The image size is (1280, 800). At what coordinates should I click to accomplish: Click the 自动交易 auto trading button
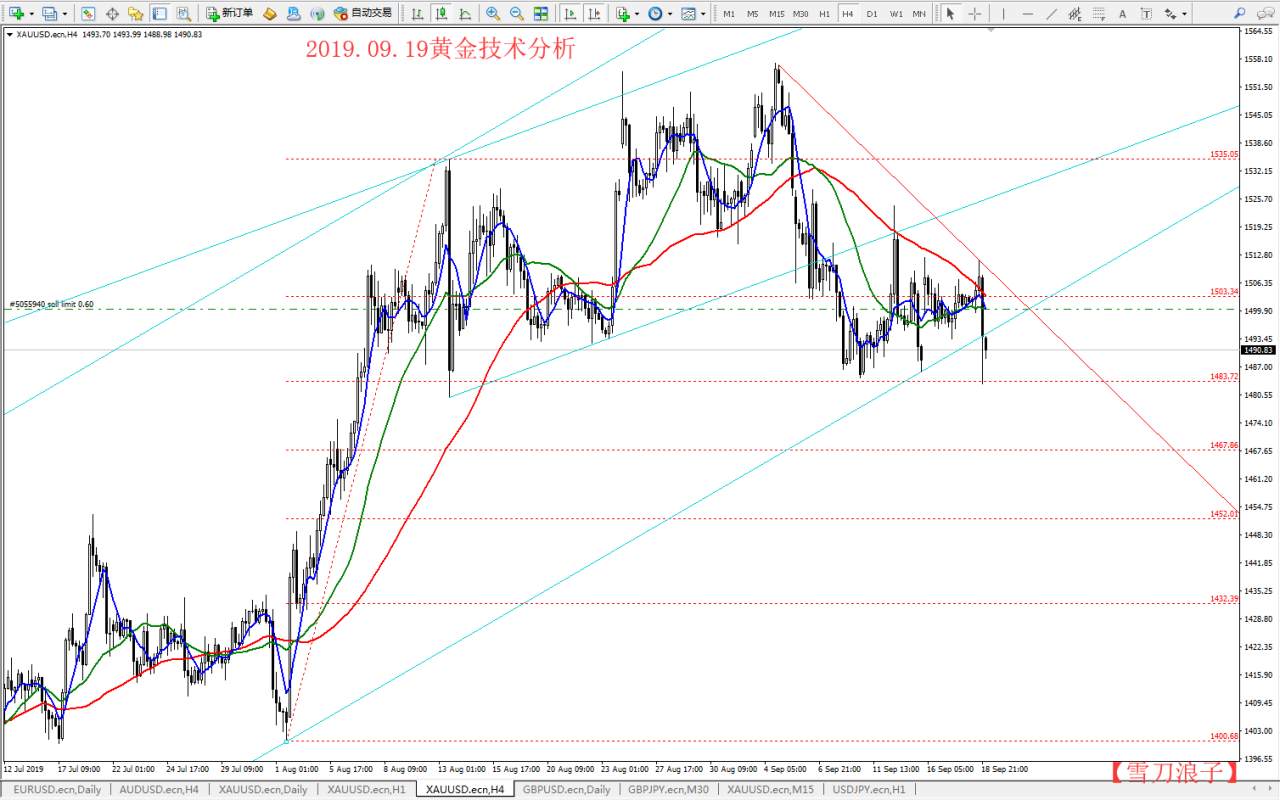coord(363,14)
